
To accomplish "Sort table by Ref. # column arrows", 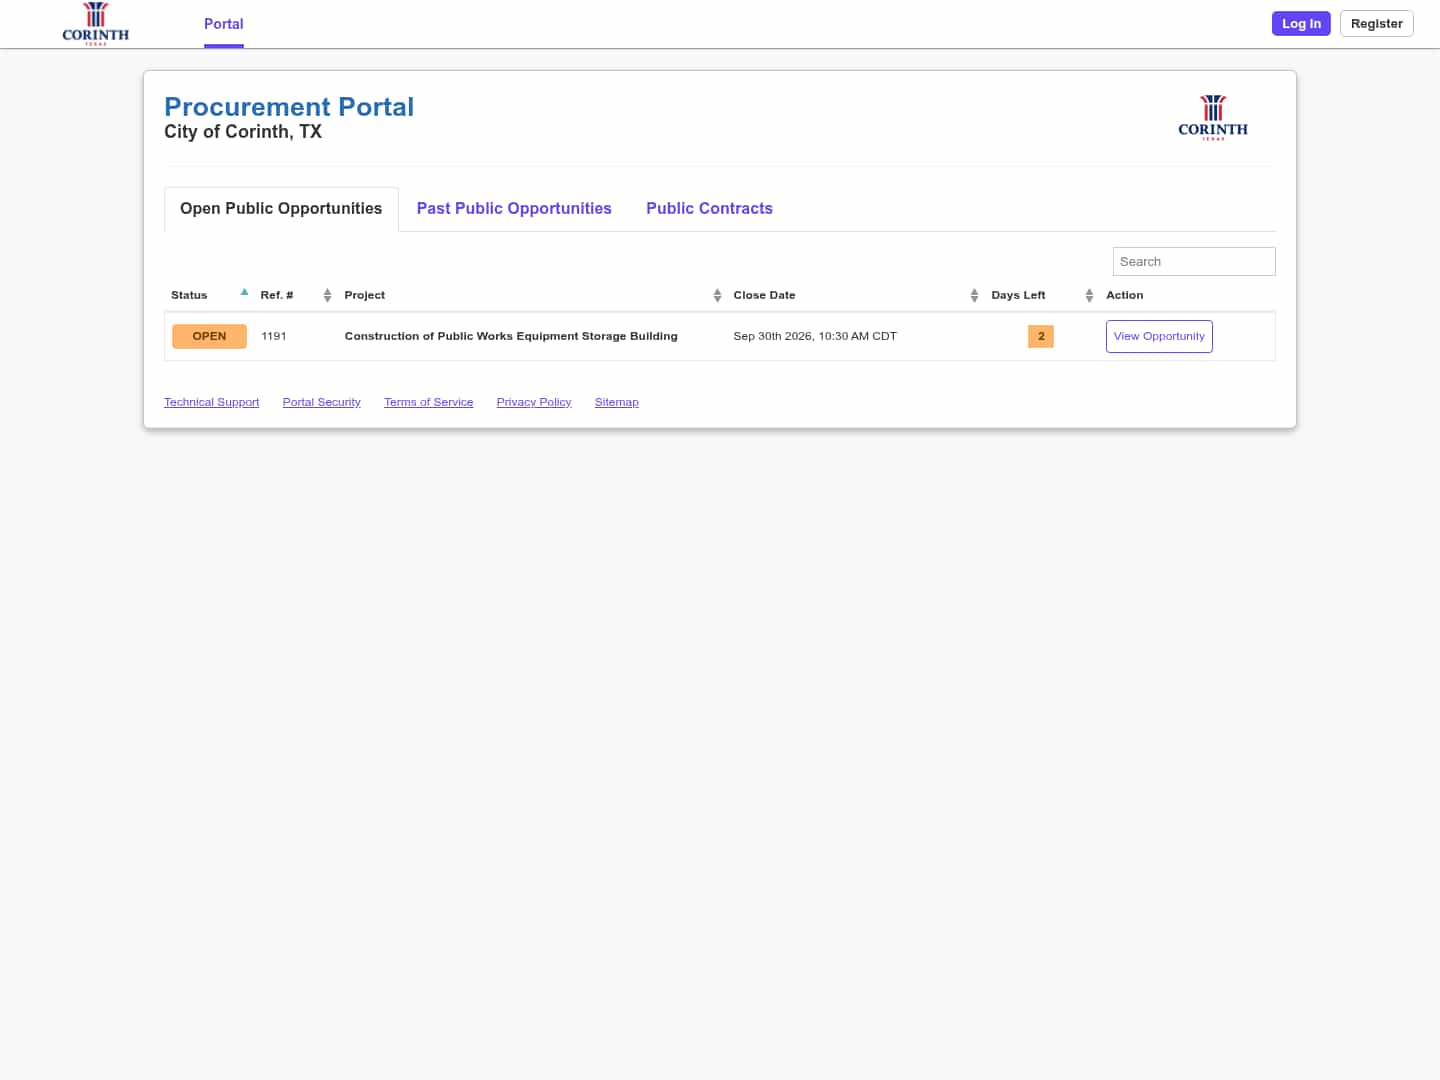I will pyautogui.click(x=327, y=295).
